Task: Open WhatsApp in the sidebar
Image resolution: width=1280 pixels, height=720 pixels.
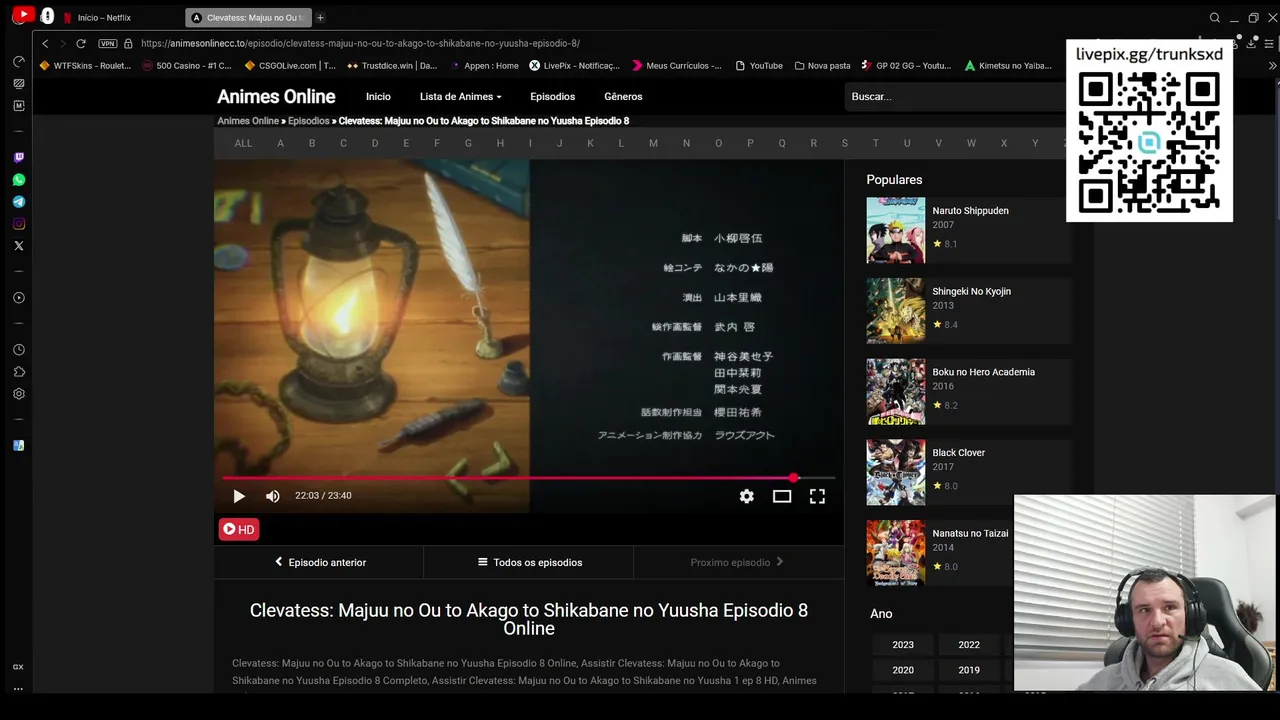Action: point(18,180)
